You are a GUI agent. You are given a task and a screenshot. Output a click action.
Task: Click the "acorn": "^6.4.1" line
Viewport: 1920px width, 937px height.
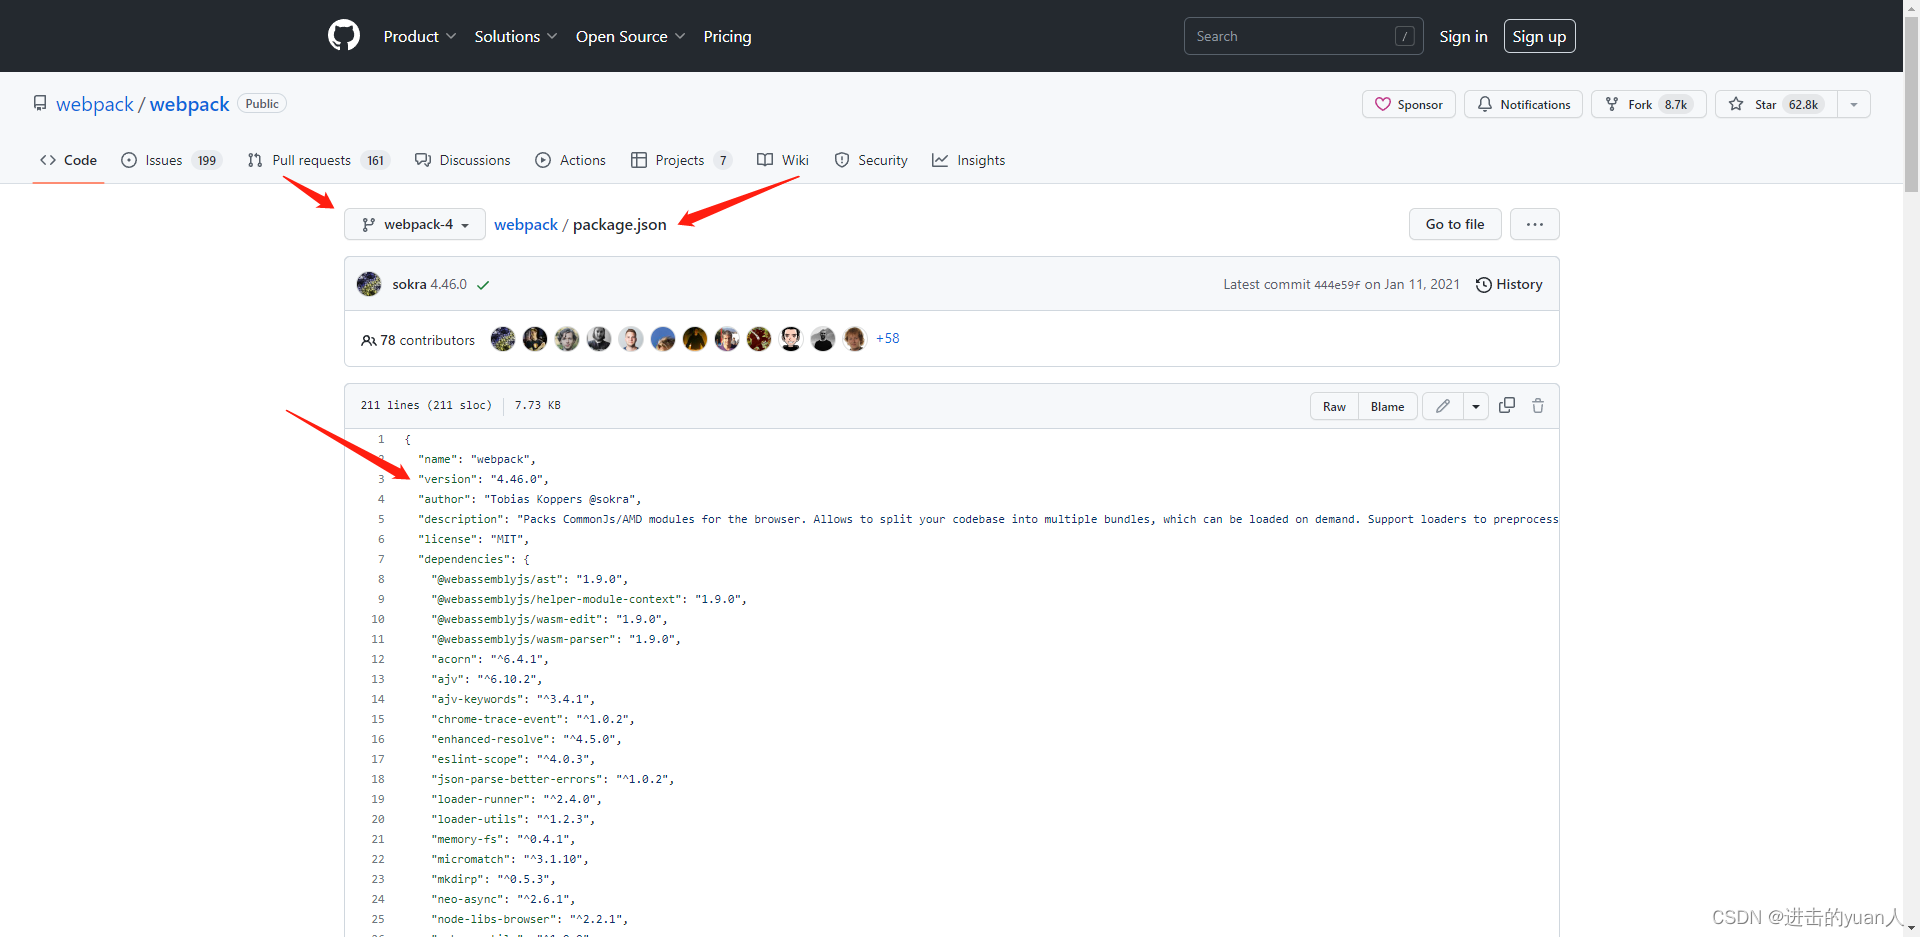point(490,659)
